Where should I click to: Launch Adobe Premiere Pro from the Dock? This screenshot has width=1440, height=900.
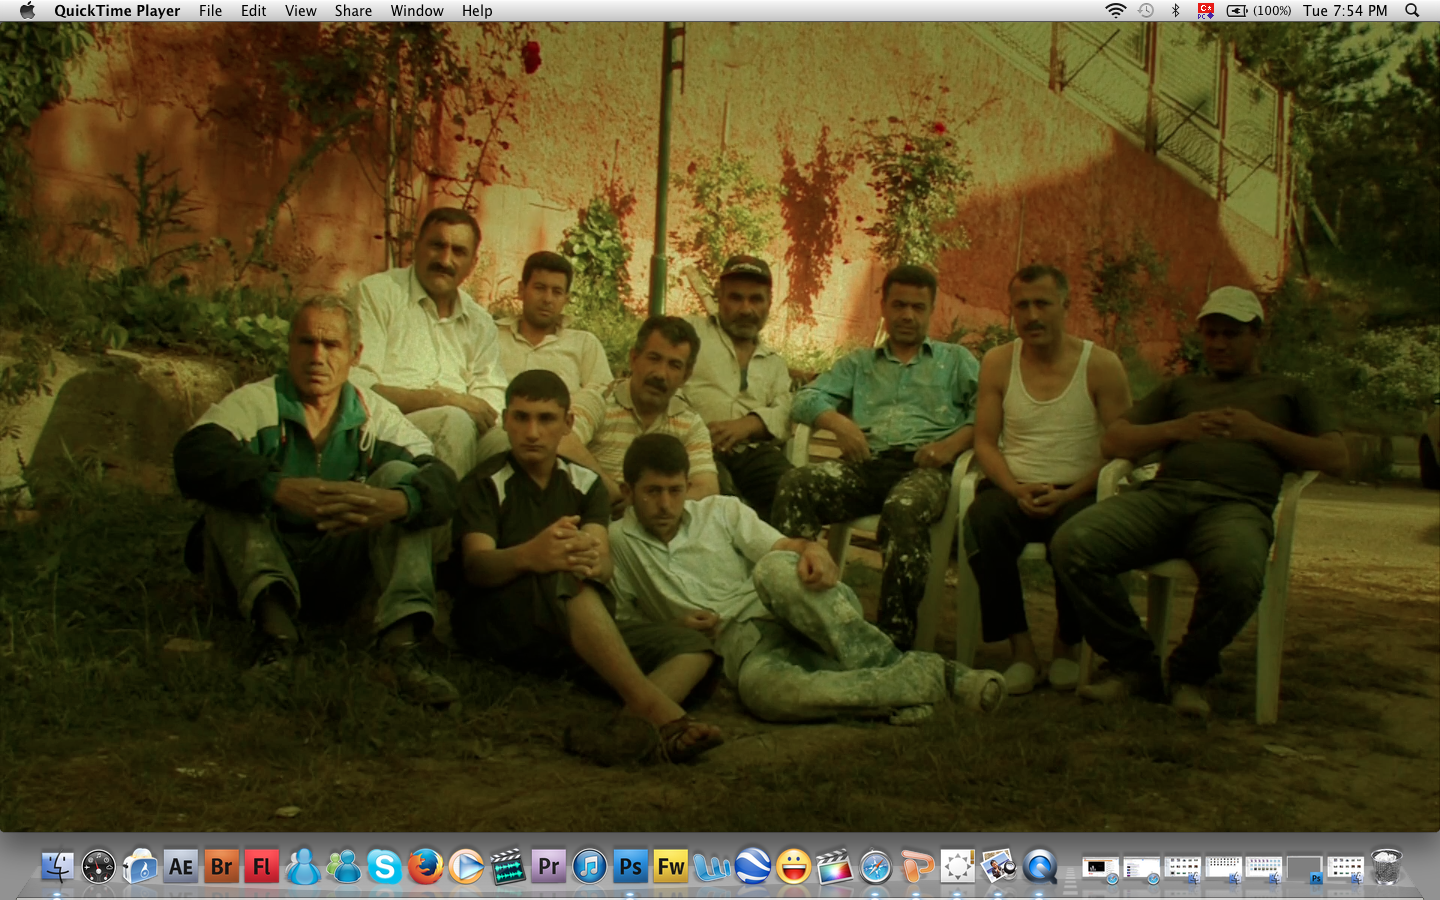(548, 867)
